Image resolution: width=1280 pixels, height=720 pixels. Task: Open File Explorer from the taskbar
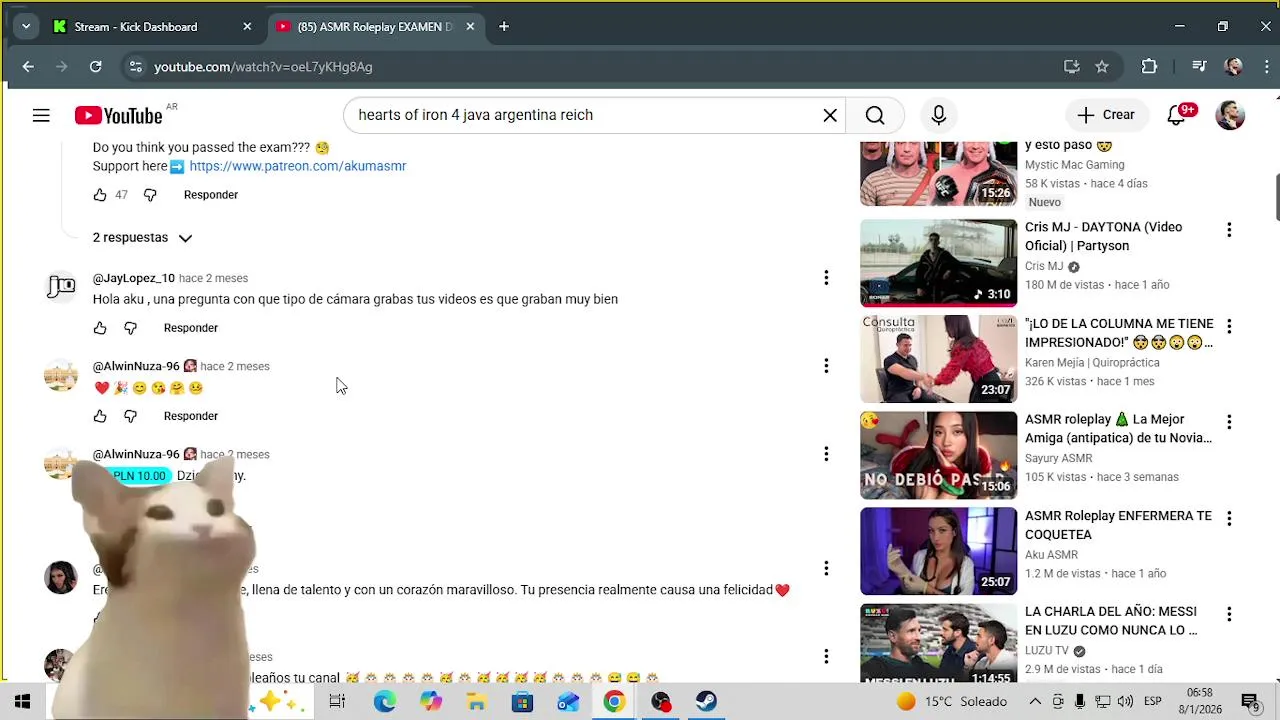coord(476,701)
